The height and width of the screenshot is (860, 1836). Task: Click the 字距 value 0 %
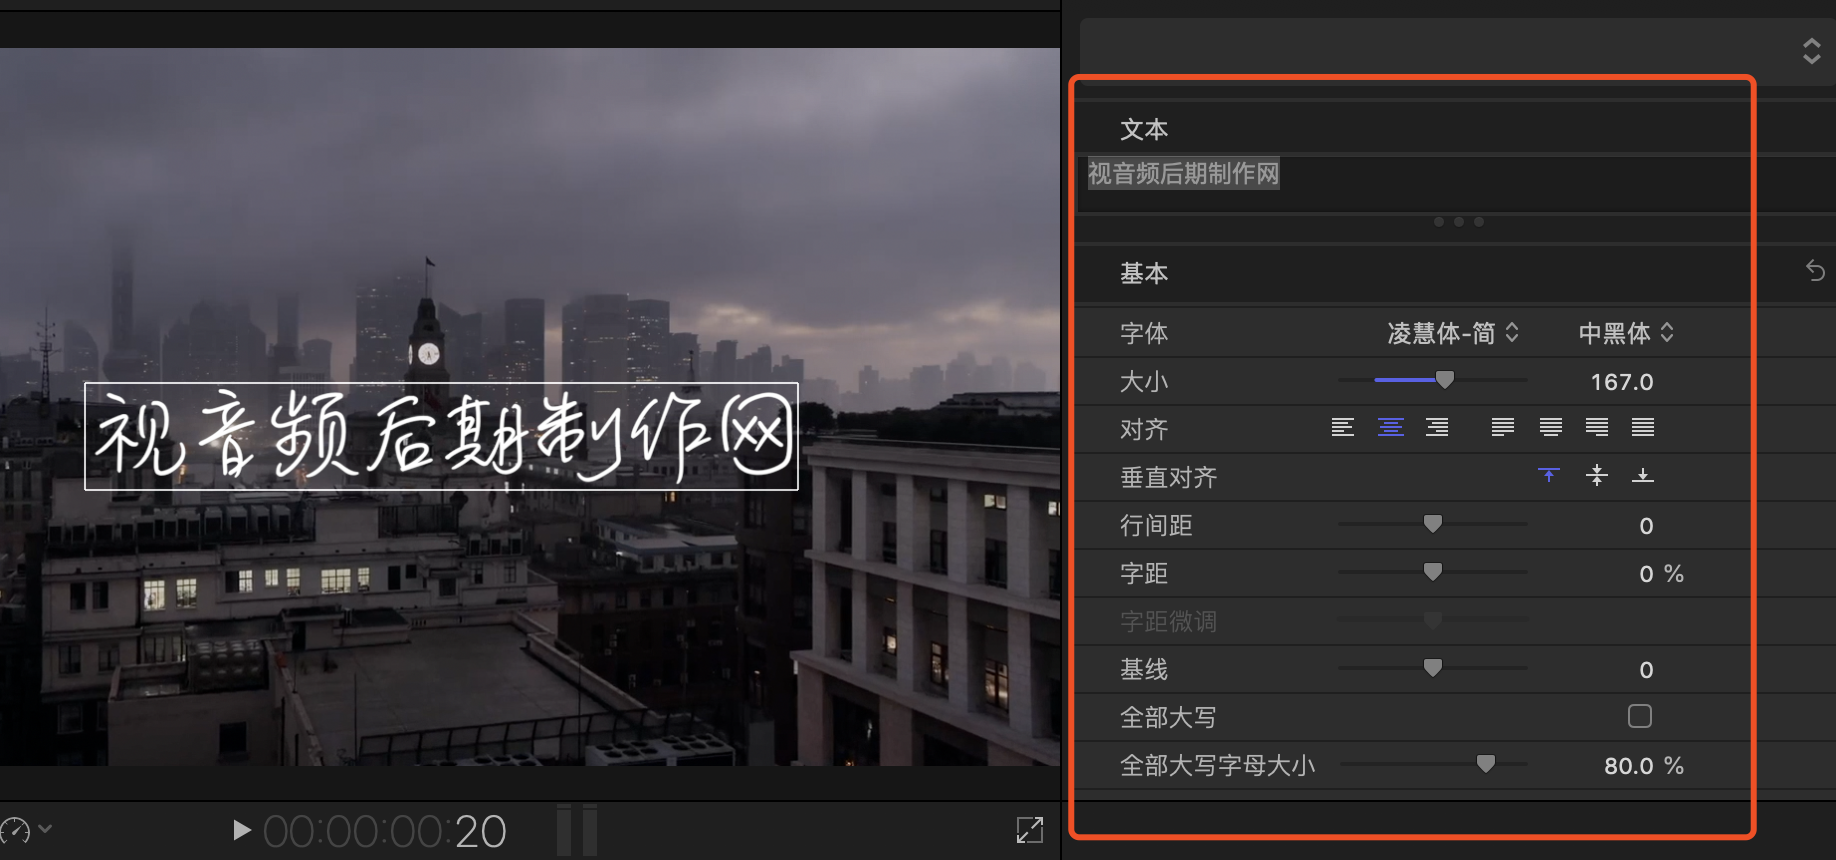[1661, 574]
